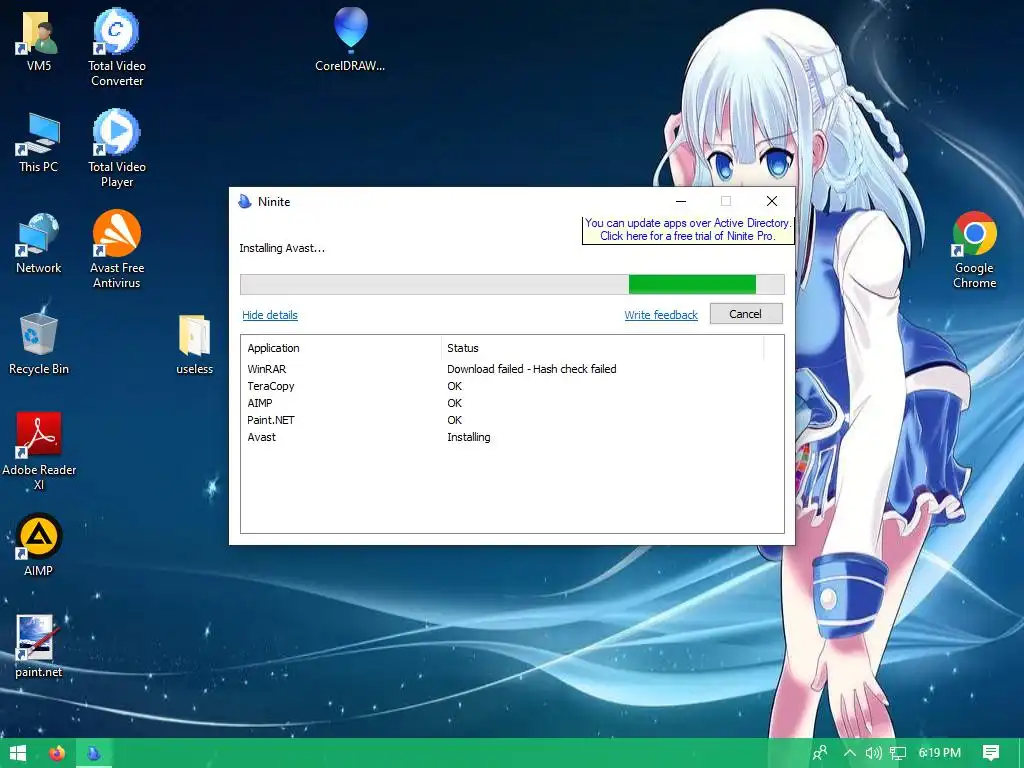Open Avast Free Antivirus shortcut
Screen dimensions: 1024x768
pos(117,249)
